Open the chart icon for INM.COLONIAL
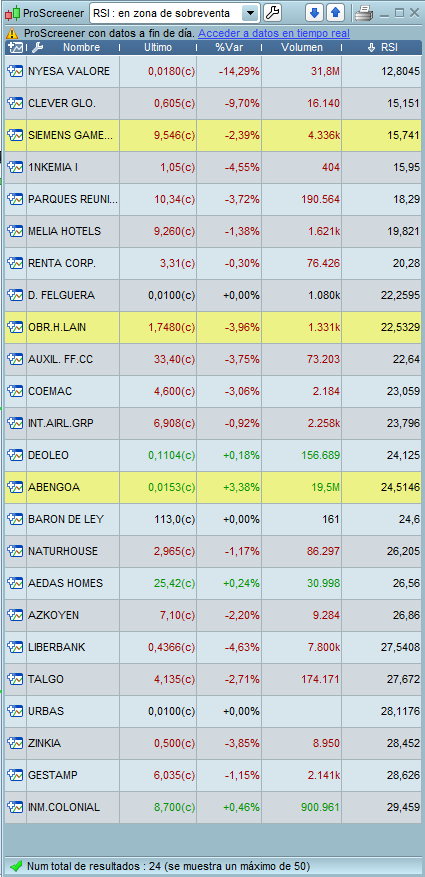This screenshot has width=425, height=877. (15, 807)
